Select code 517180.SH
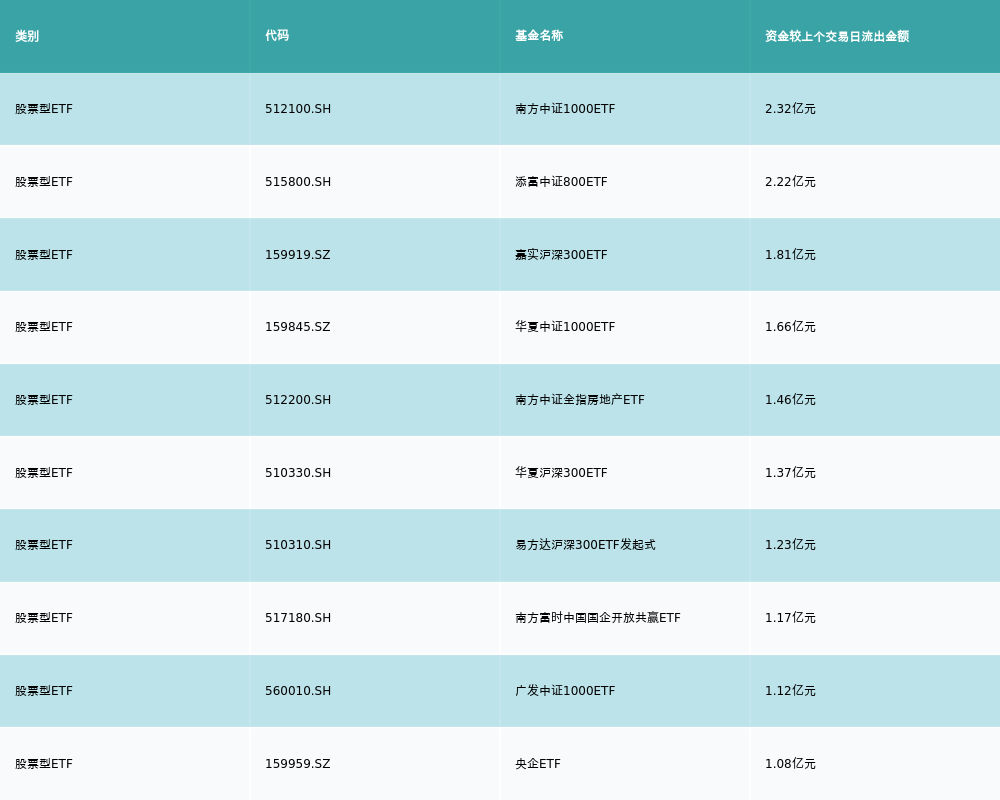1000x800 pixels. tap(298, 618)
